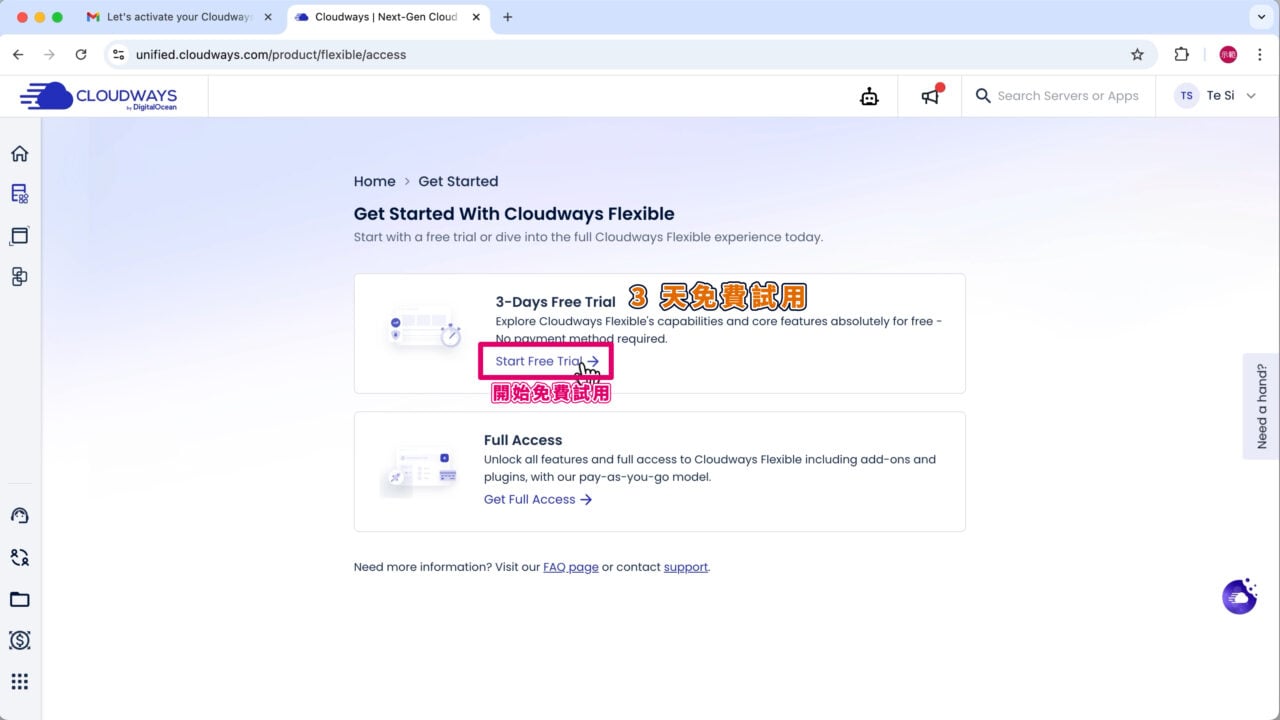This screenshot has width=1280, height=720.
Task: Click the Home breadcrumb link
Action: [374, 181]
